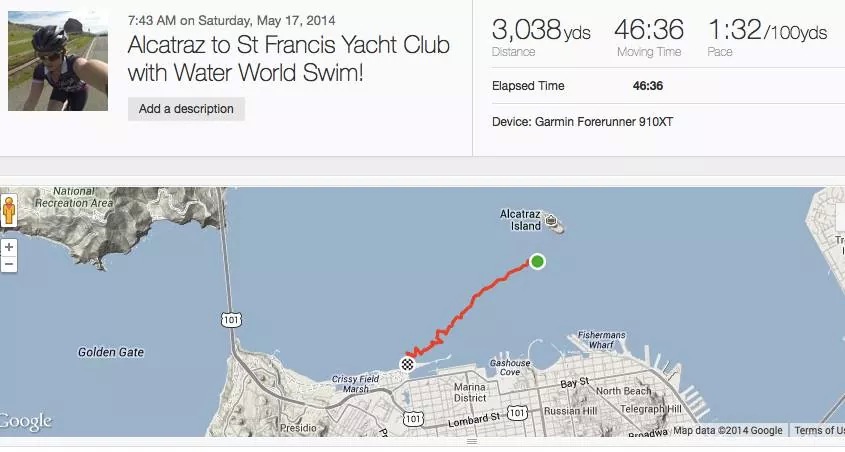Click the US 101 shield near Golden Gate

[x=231, y=319]
